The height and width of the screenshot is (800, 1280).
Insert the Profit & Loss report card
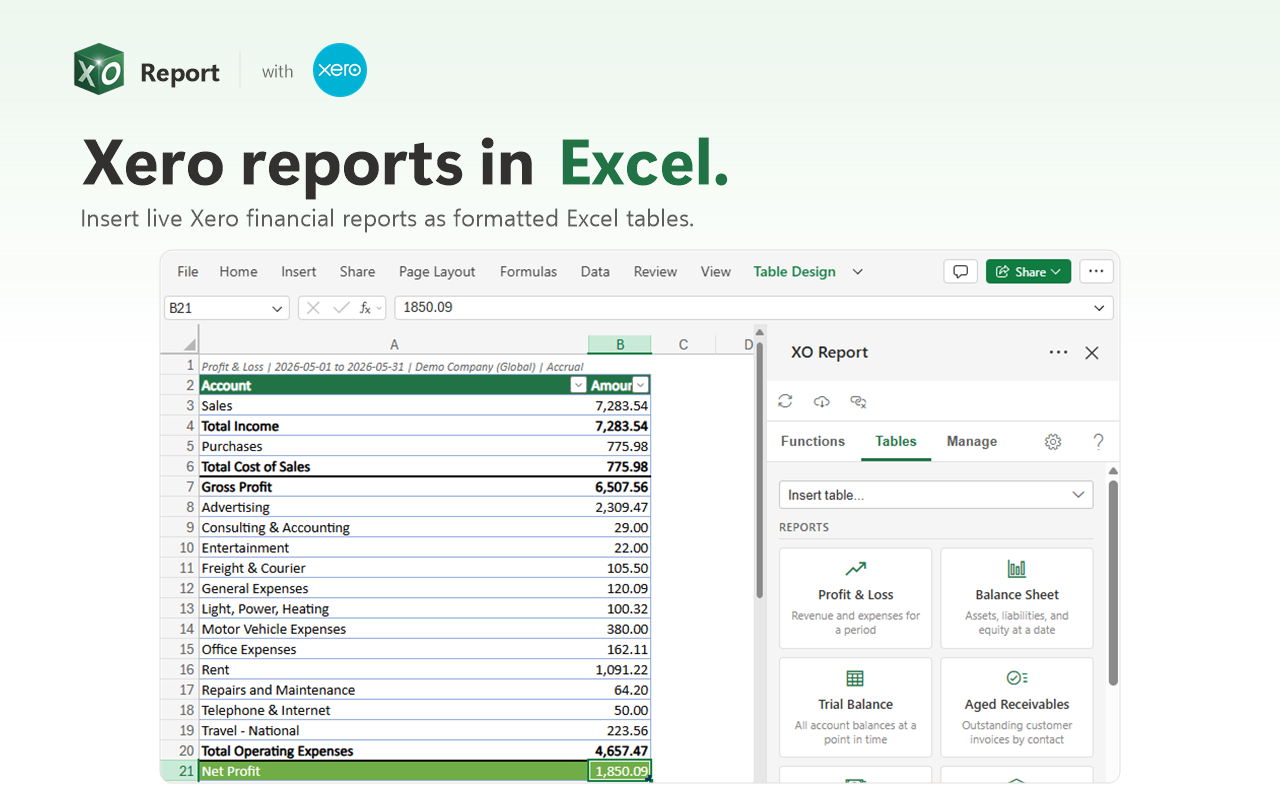(856, 598)
